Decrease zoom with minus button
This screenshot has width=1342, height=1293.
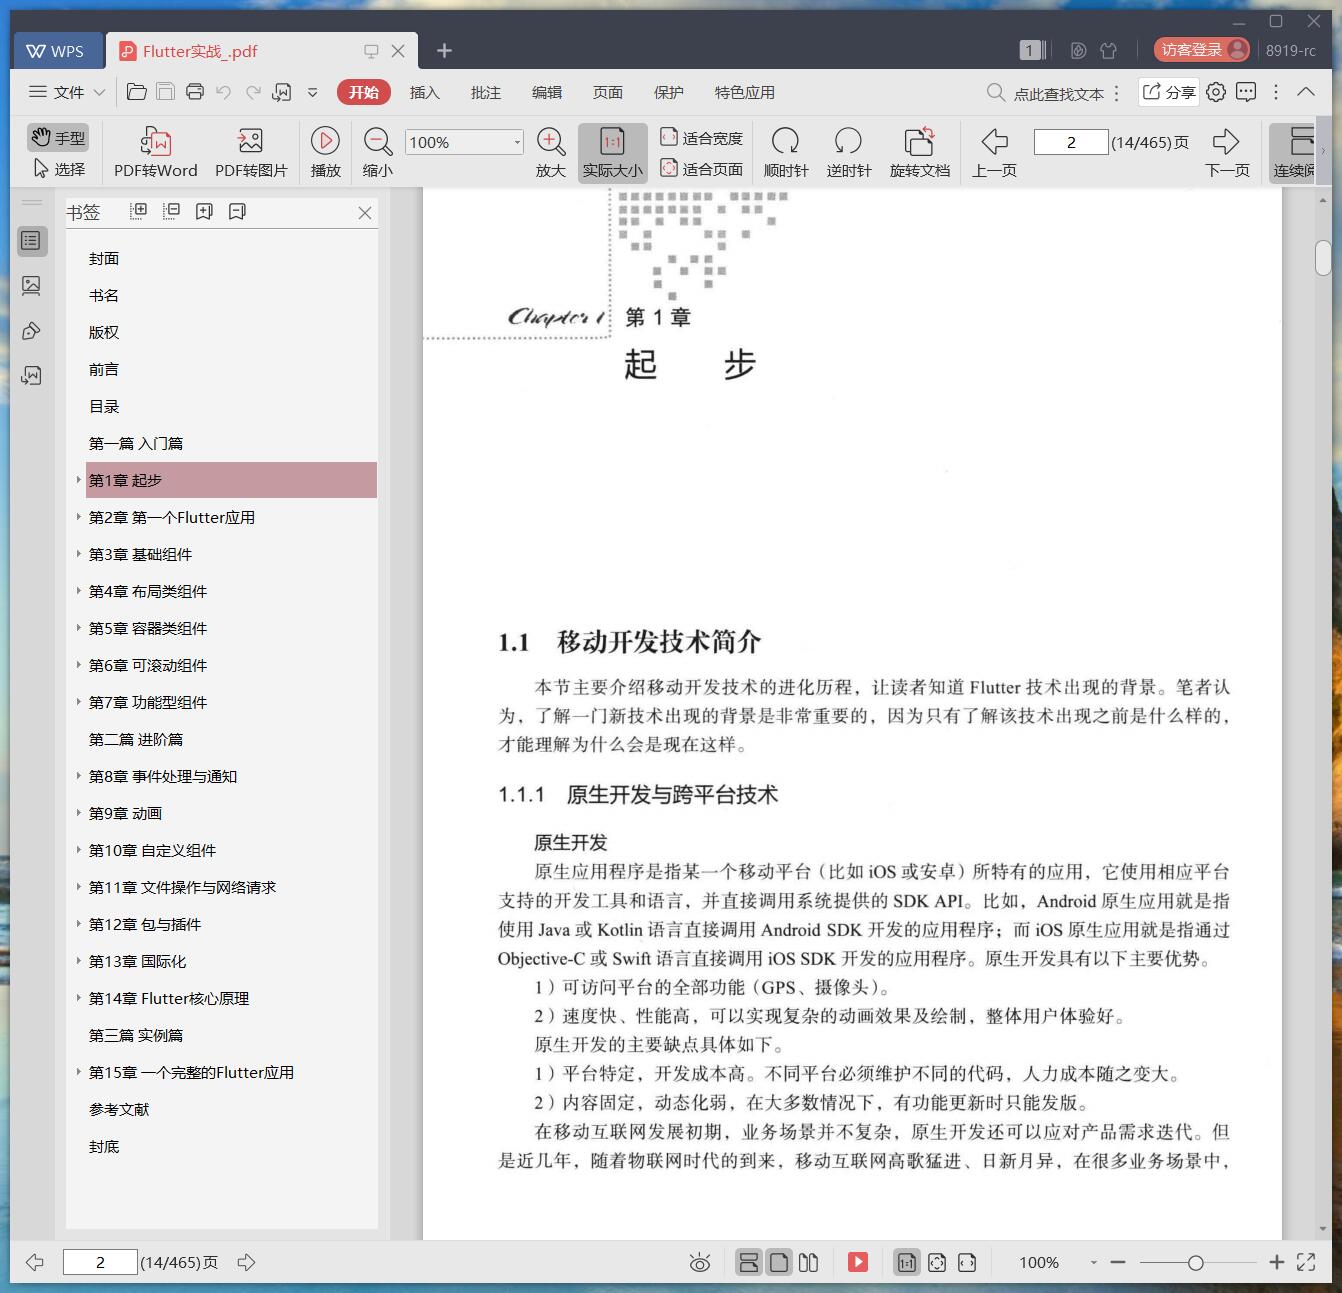(1118, 1263)
